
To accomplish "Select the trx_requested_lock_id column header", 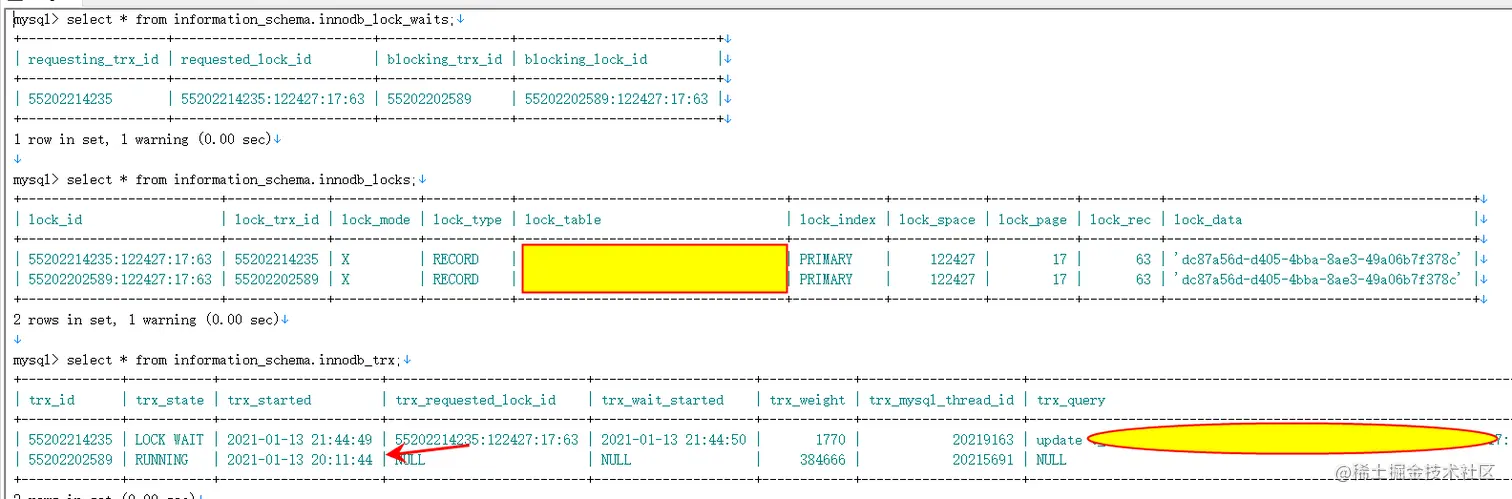I will [x=475, y=399].
